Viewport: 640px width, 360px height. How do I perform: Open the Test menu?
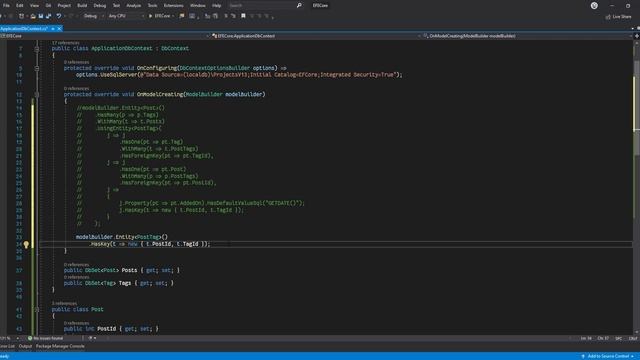point(116,6)
